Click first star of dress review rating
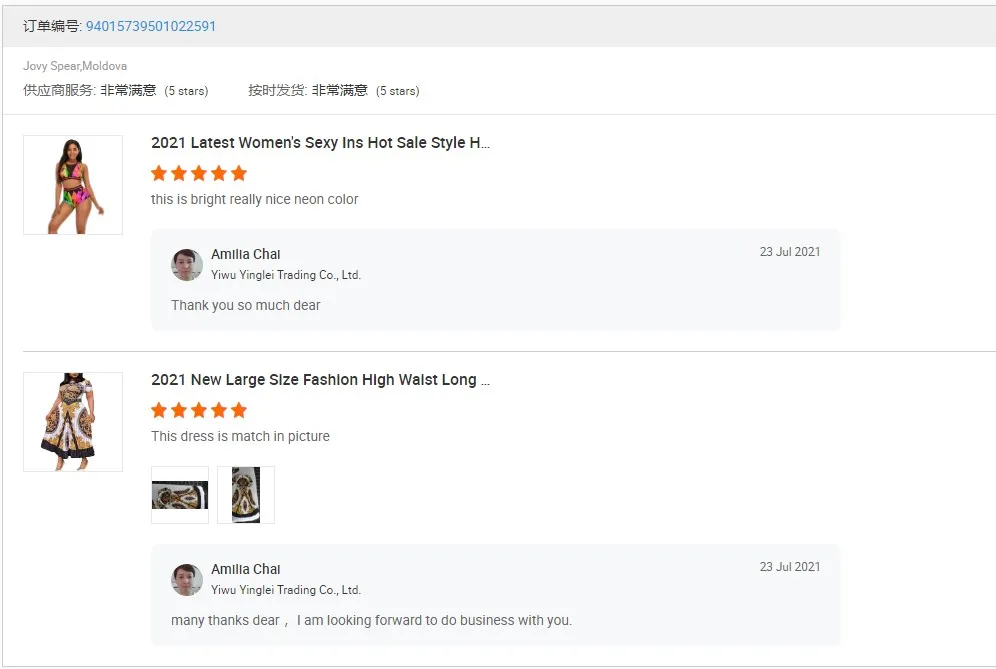 [x=159, y=410]
